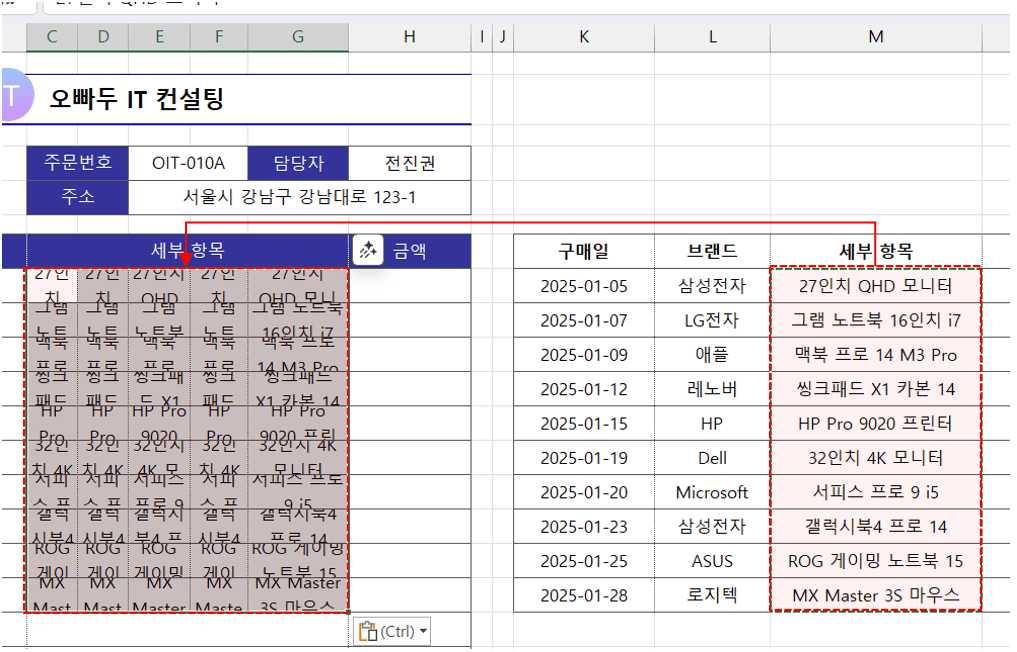Select the MX Master 3S 마우스 source cell
The image size is (1017, 652).
(x=876, y=596)
